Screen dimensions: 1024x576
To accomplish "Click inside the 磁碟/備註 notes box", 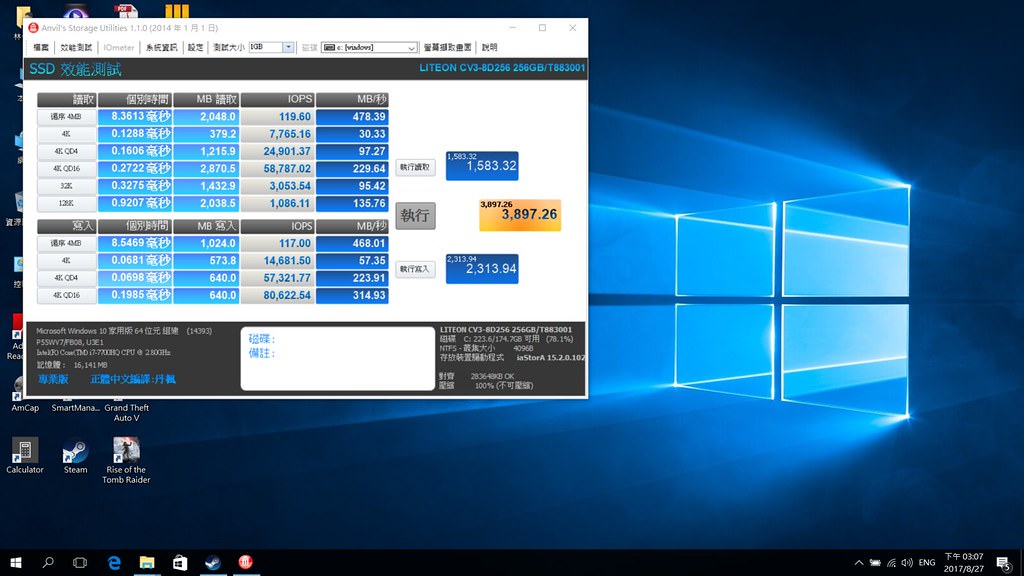I will (x=338, y=359).
